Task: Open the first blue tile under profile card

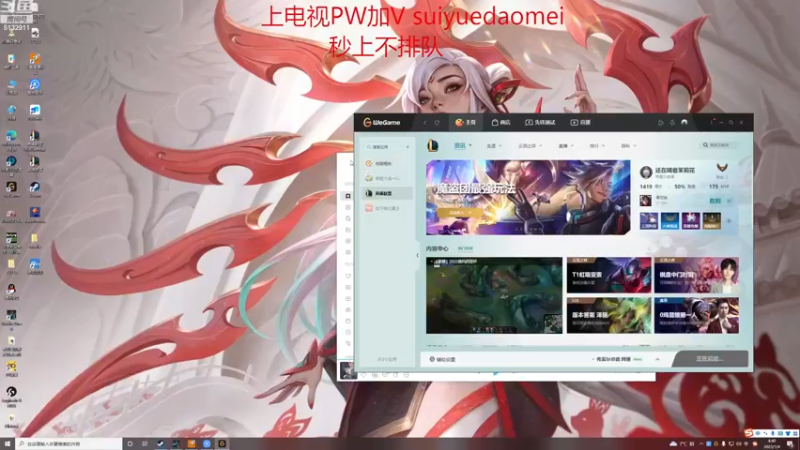Action: (648, 221)
